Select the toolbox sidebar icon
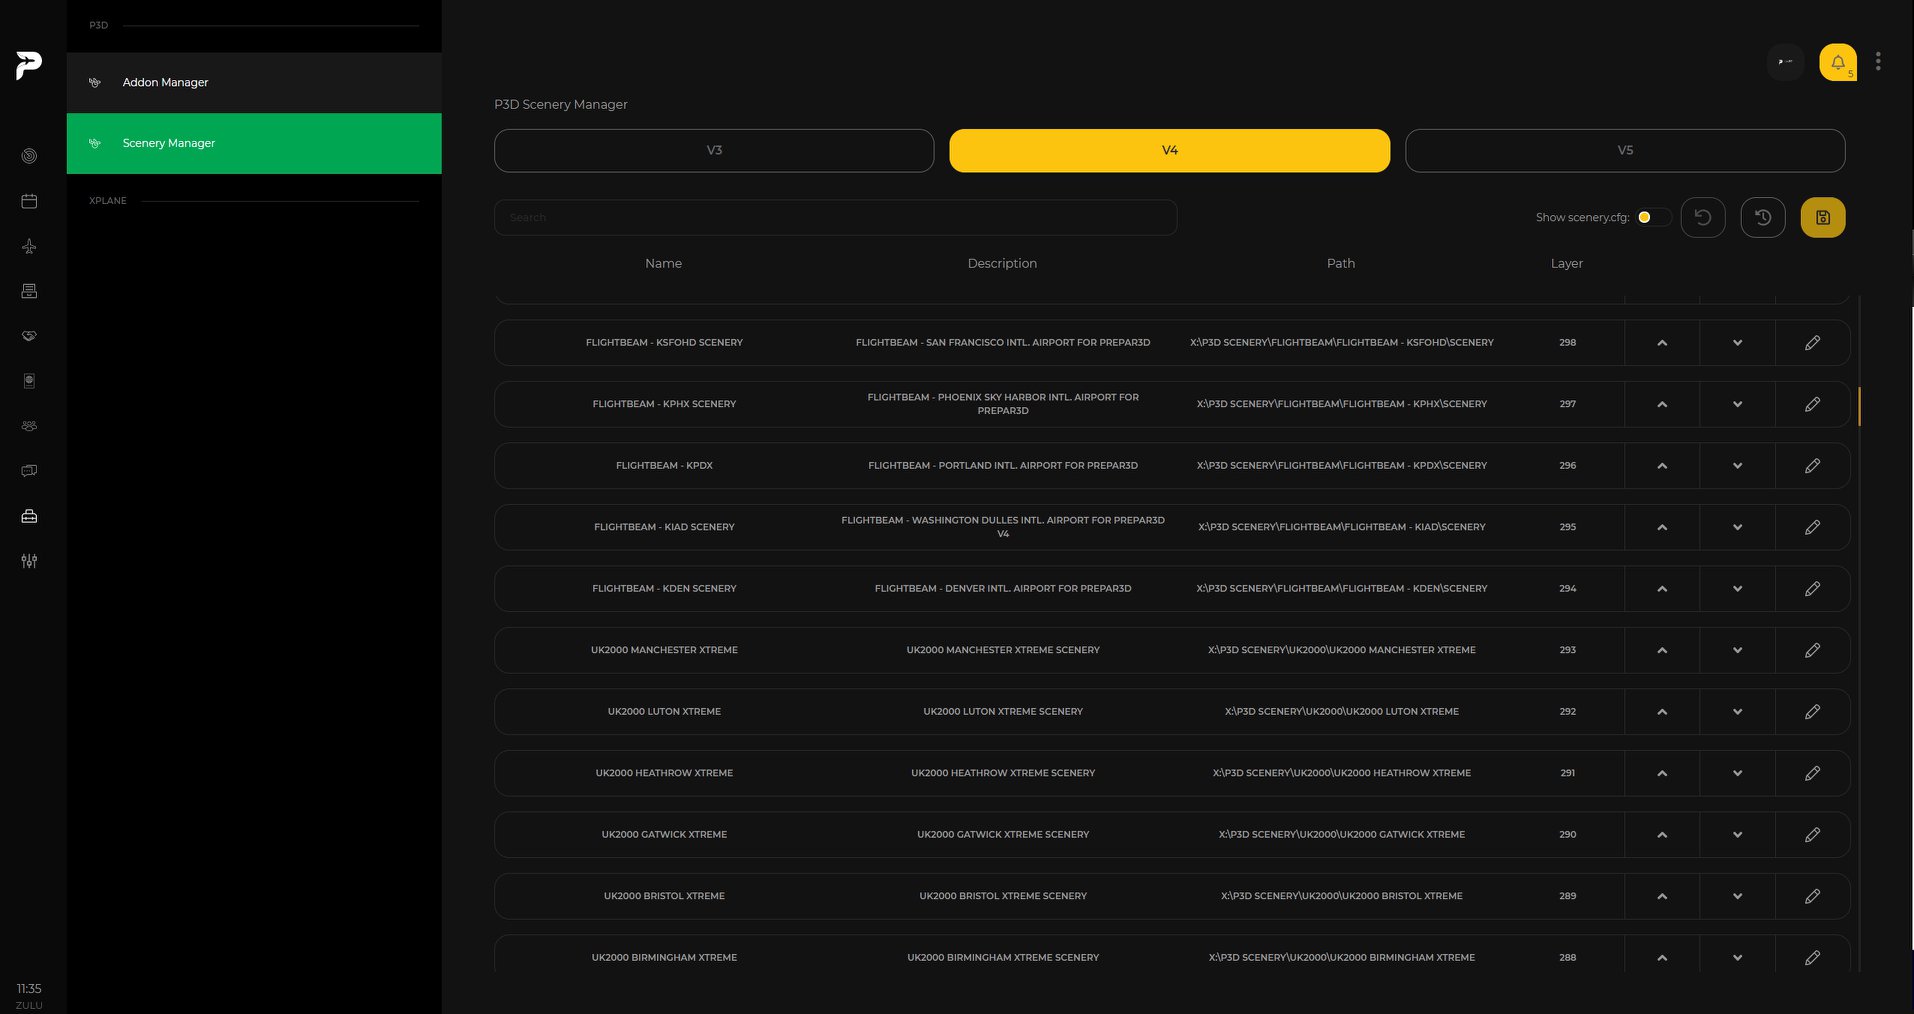 click(x=29, y=516)
